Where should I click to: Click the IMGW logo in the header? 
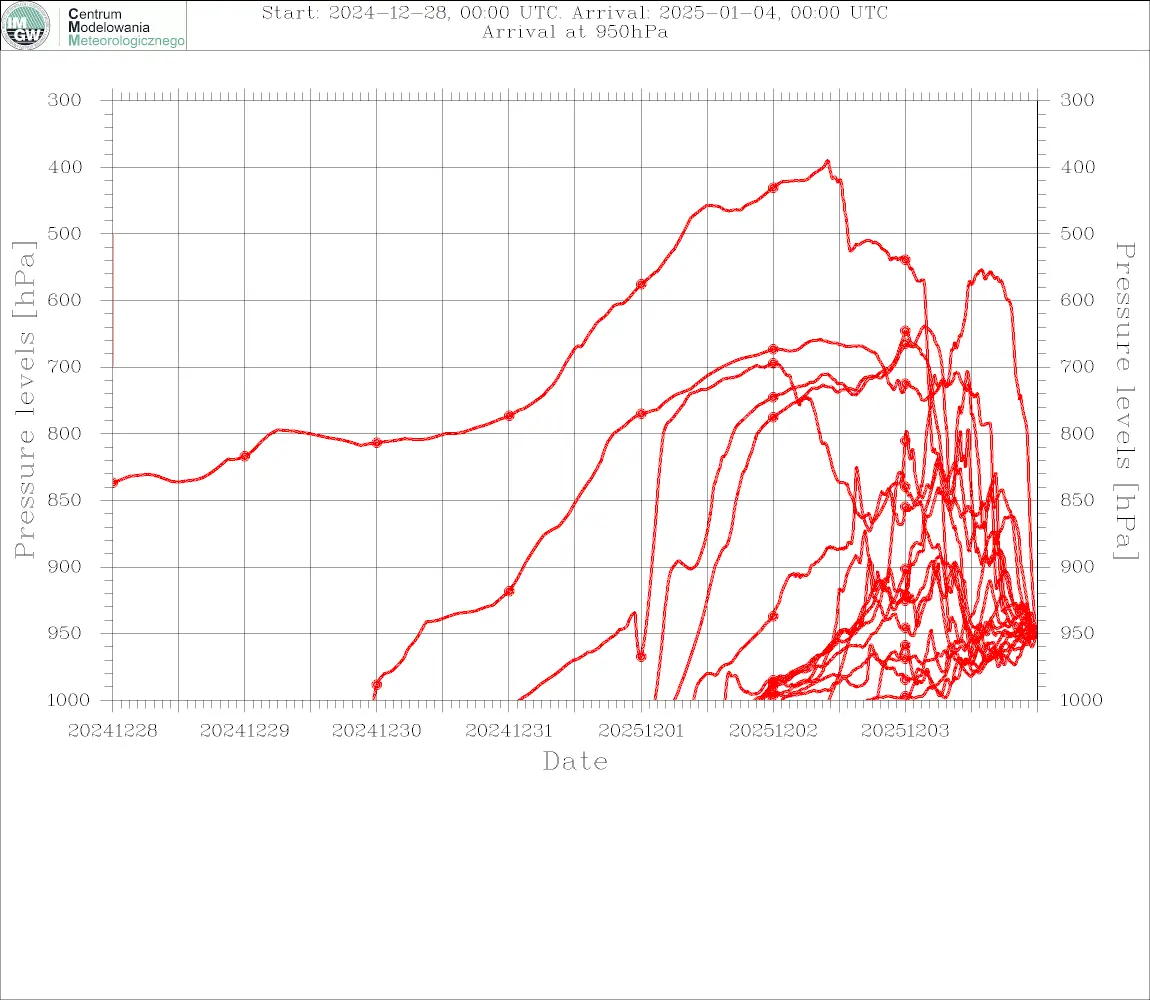click(26, 26)
